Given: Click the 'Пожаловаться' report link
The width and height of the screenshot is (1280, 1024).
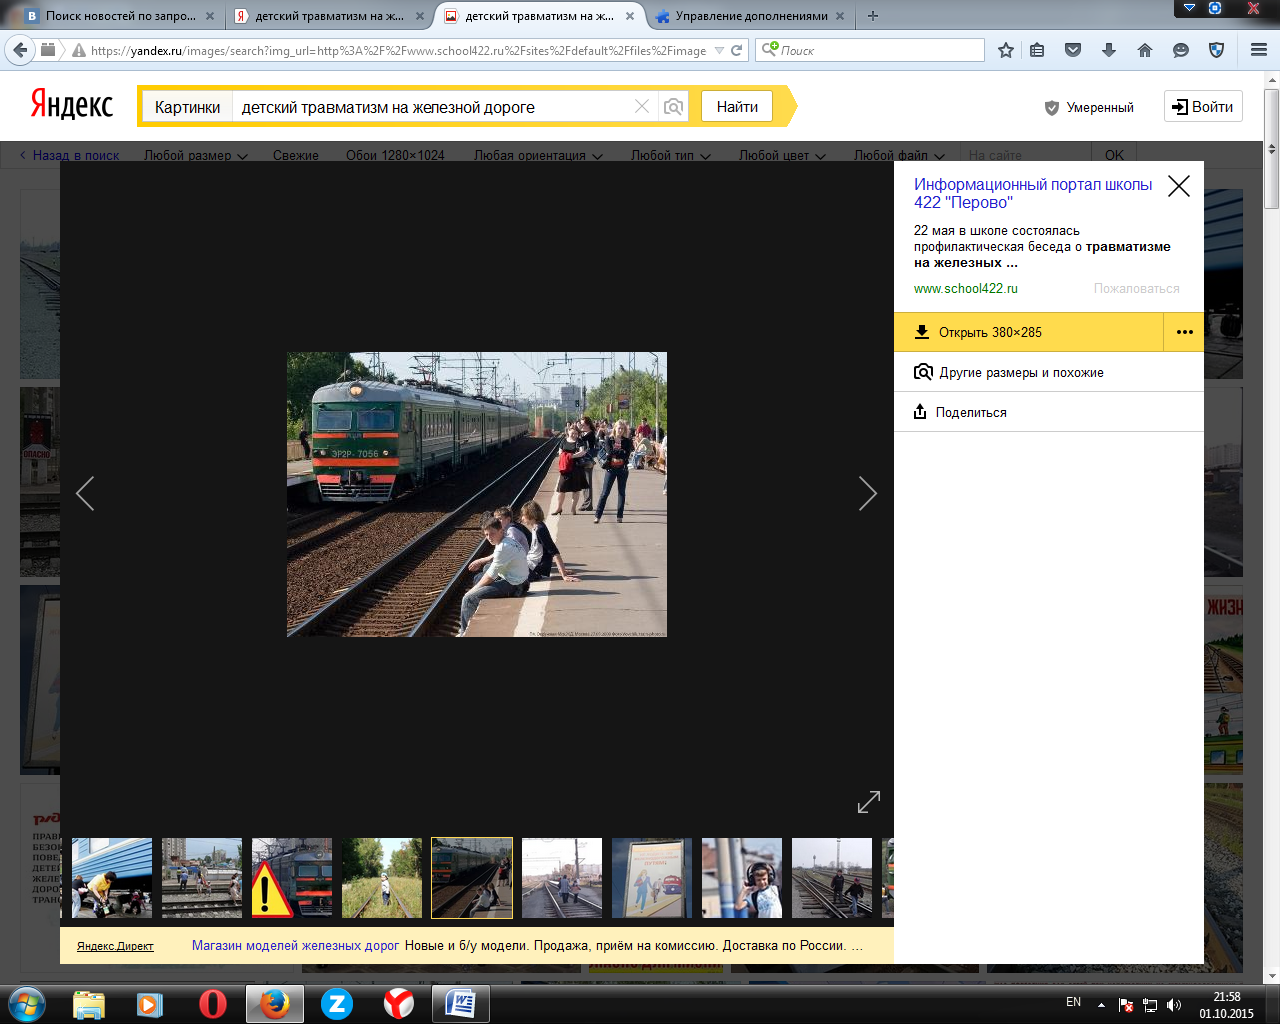Looking at the screenshot, I should click(1136, 288).
